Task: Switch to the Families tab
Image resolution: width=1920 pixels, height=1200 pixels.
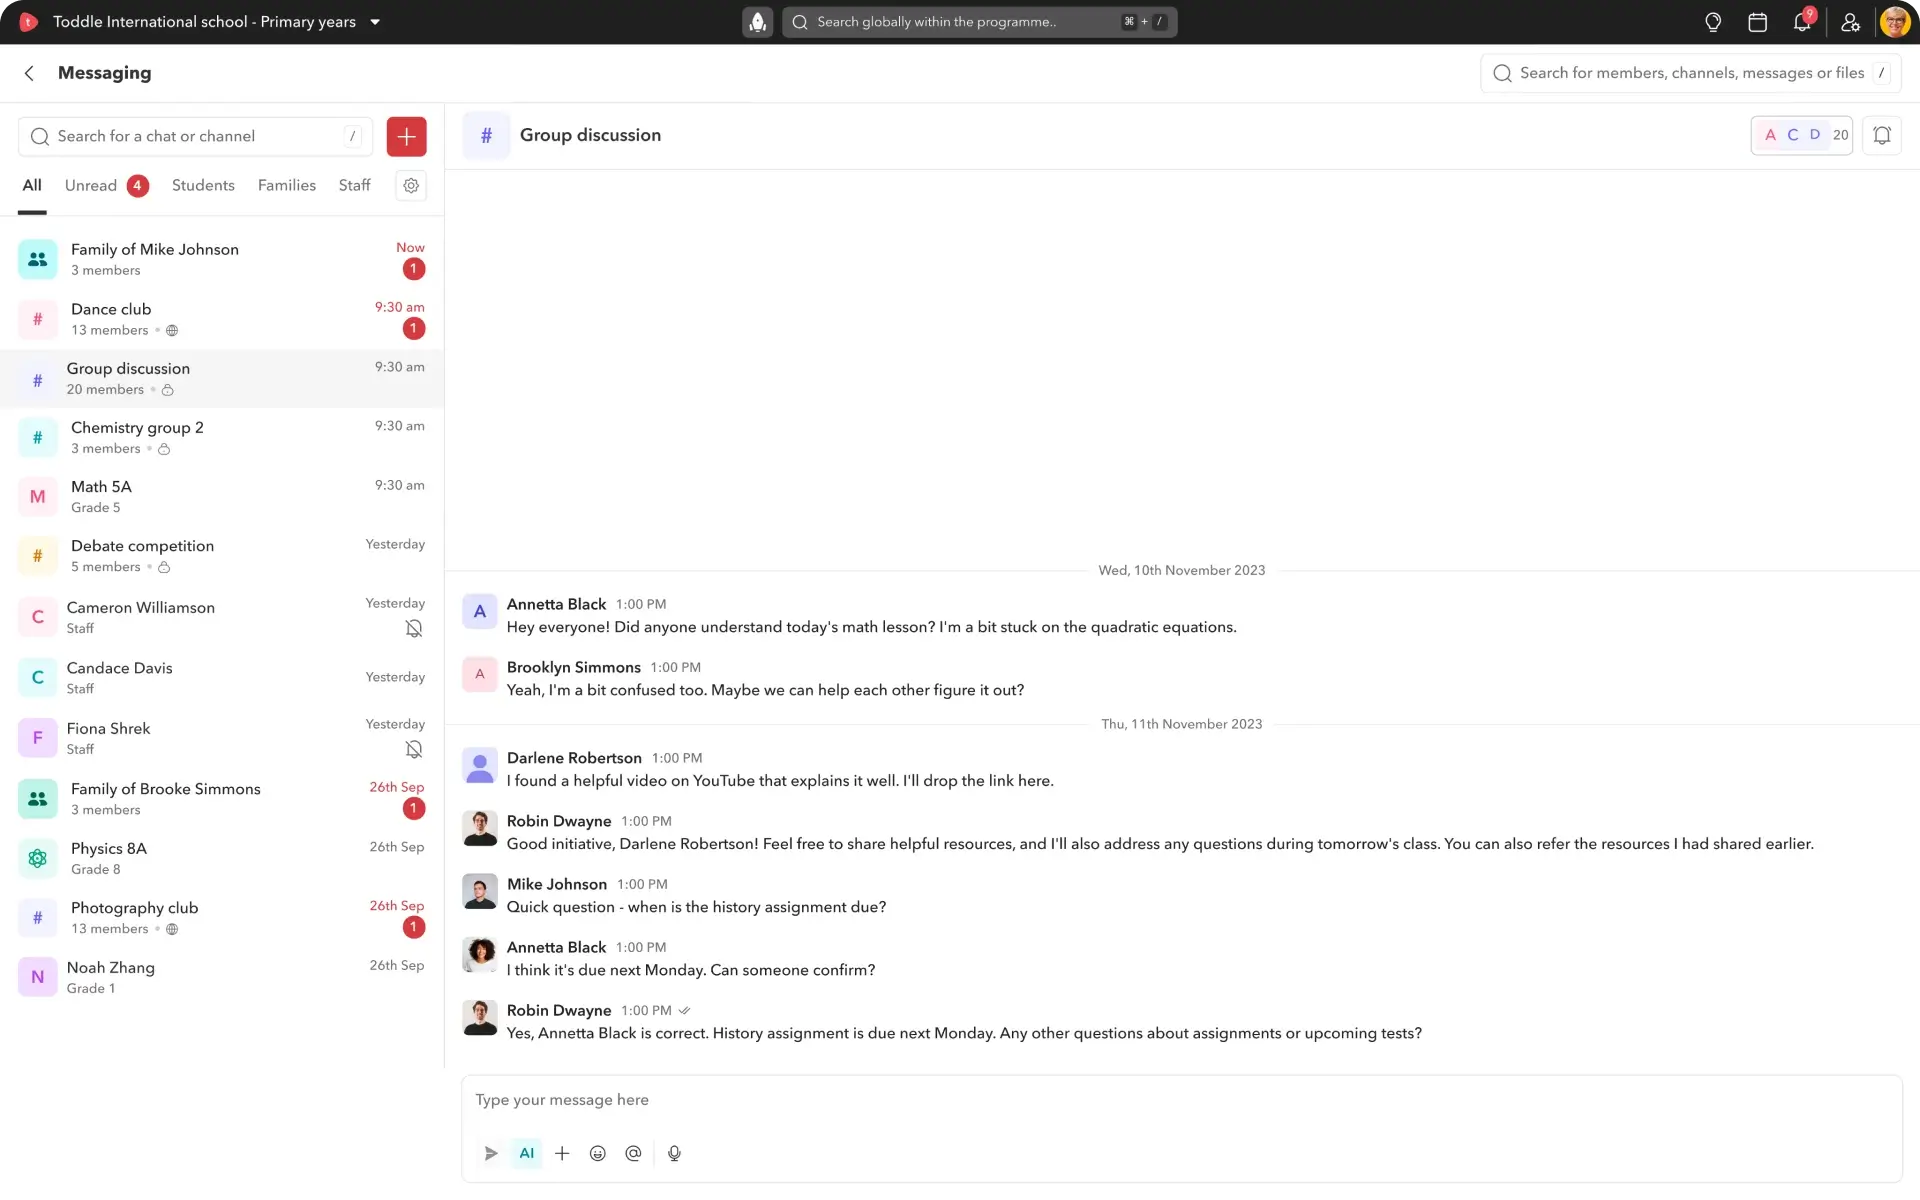Action: pyautogui.click(x=286, y=186)
